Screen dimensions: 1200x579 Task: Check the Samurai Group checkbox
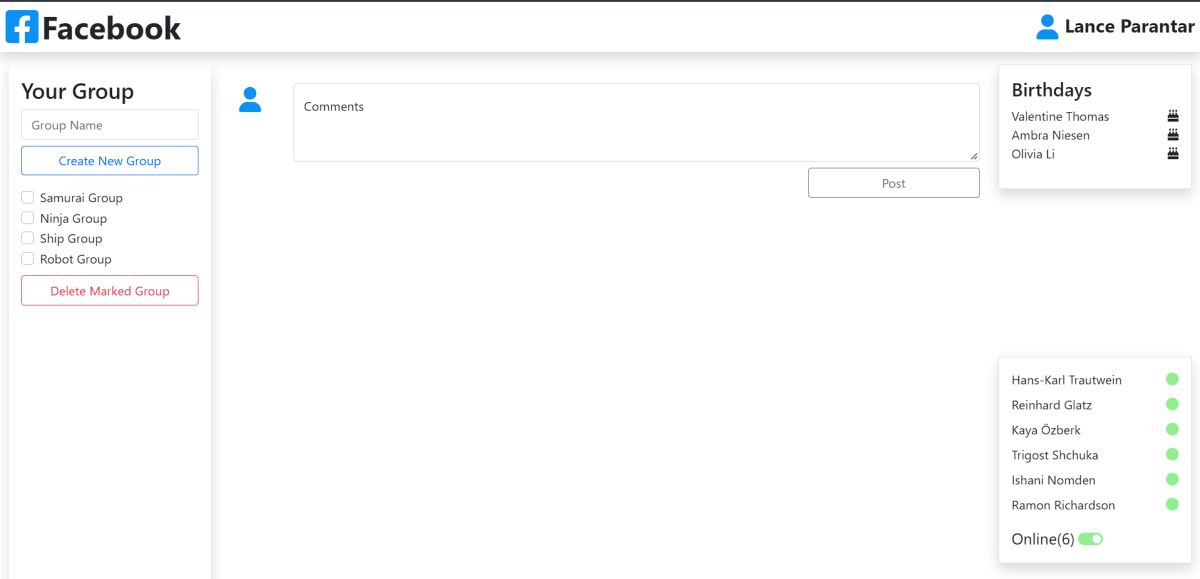[x=28, y=198]
